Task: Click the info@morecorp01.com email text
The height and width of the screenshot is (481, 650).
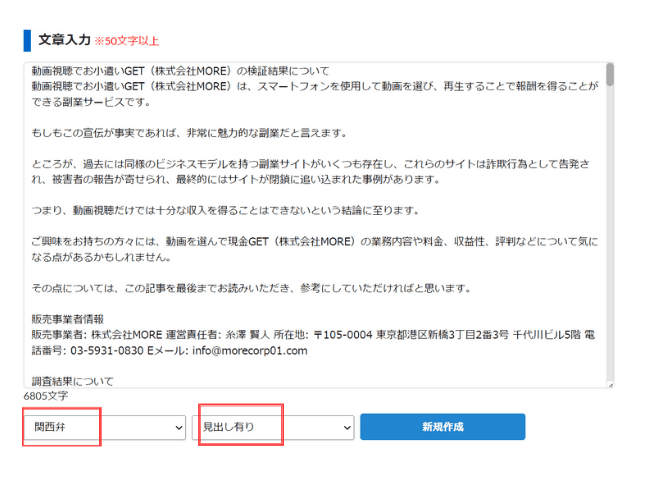Action: point(242,351)
